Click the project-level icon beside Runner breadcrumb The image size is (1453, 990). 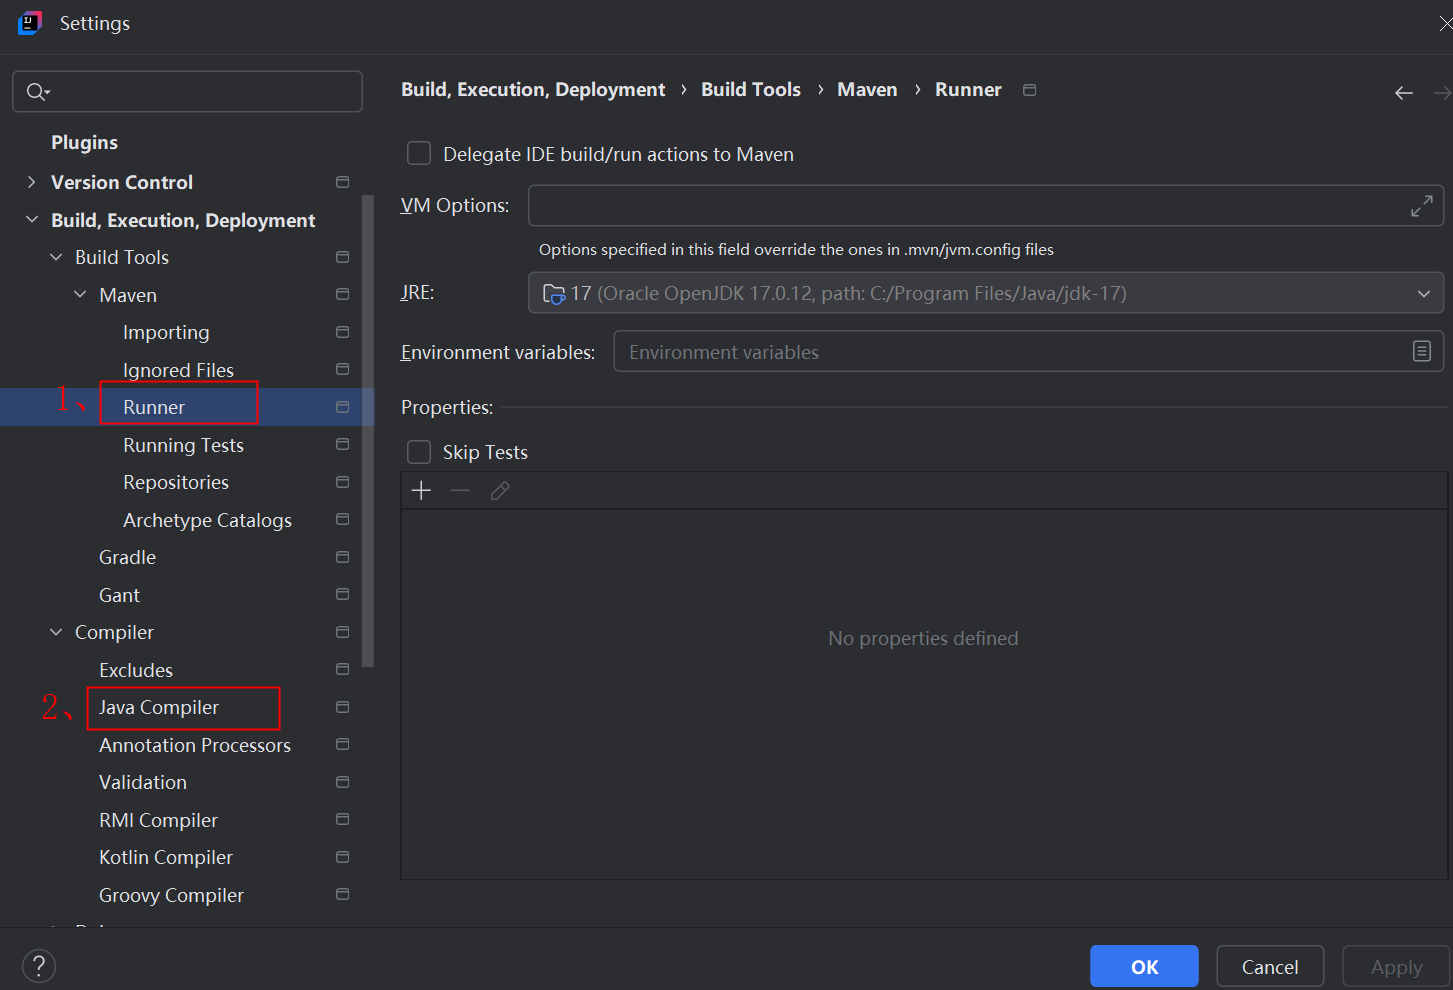click(x=1029, y=90)
